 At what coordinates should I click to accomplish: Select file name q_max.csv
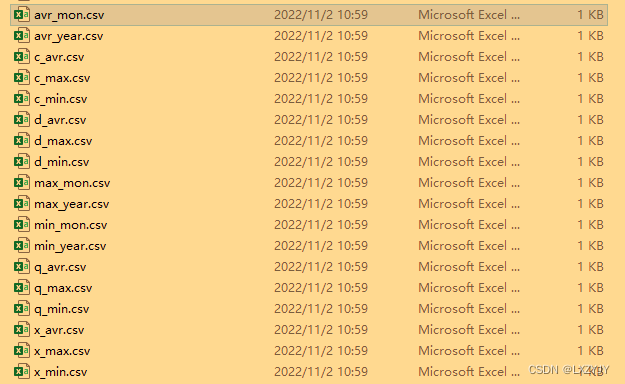(63, 288)
